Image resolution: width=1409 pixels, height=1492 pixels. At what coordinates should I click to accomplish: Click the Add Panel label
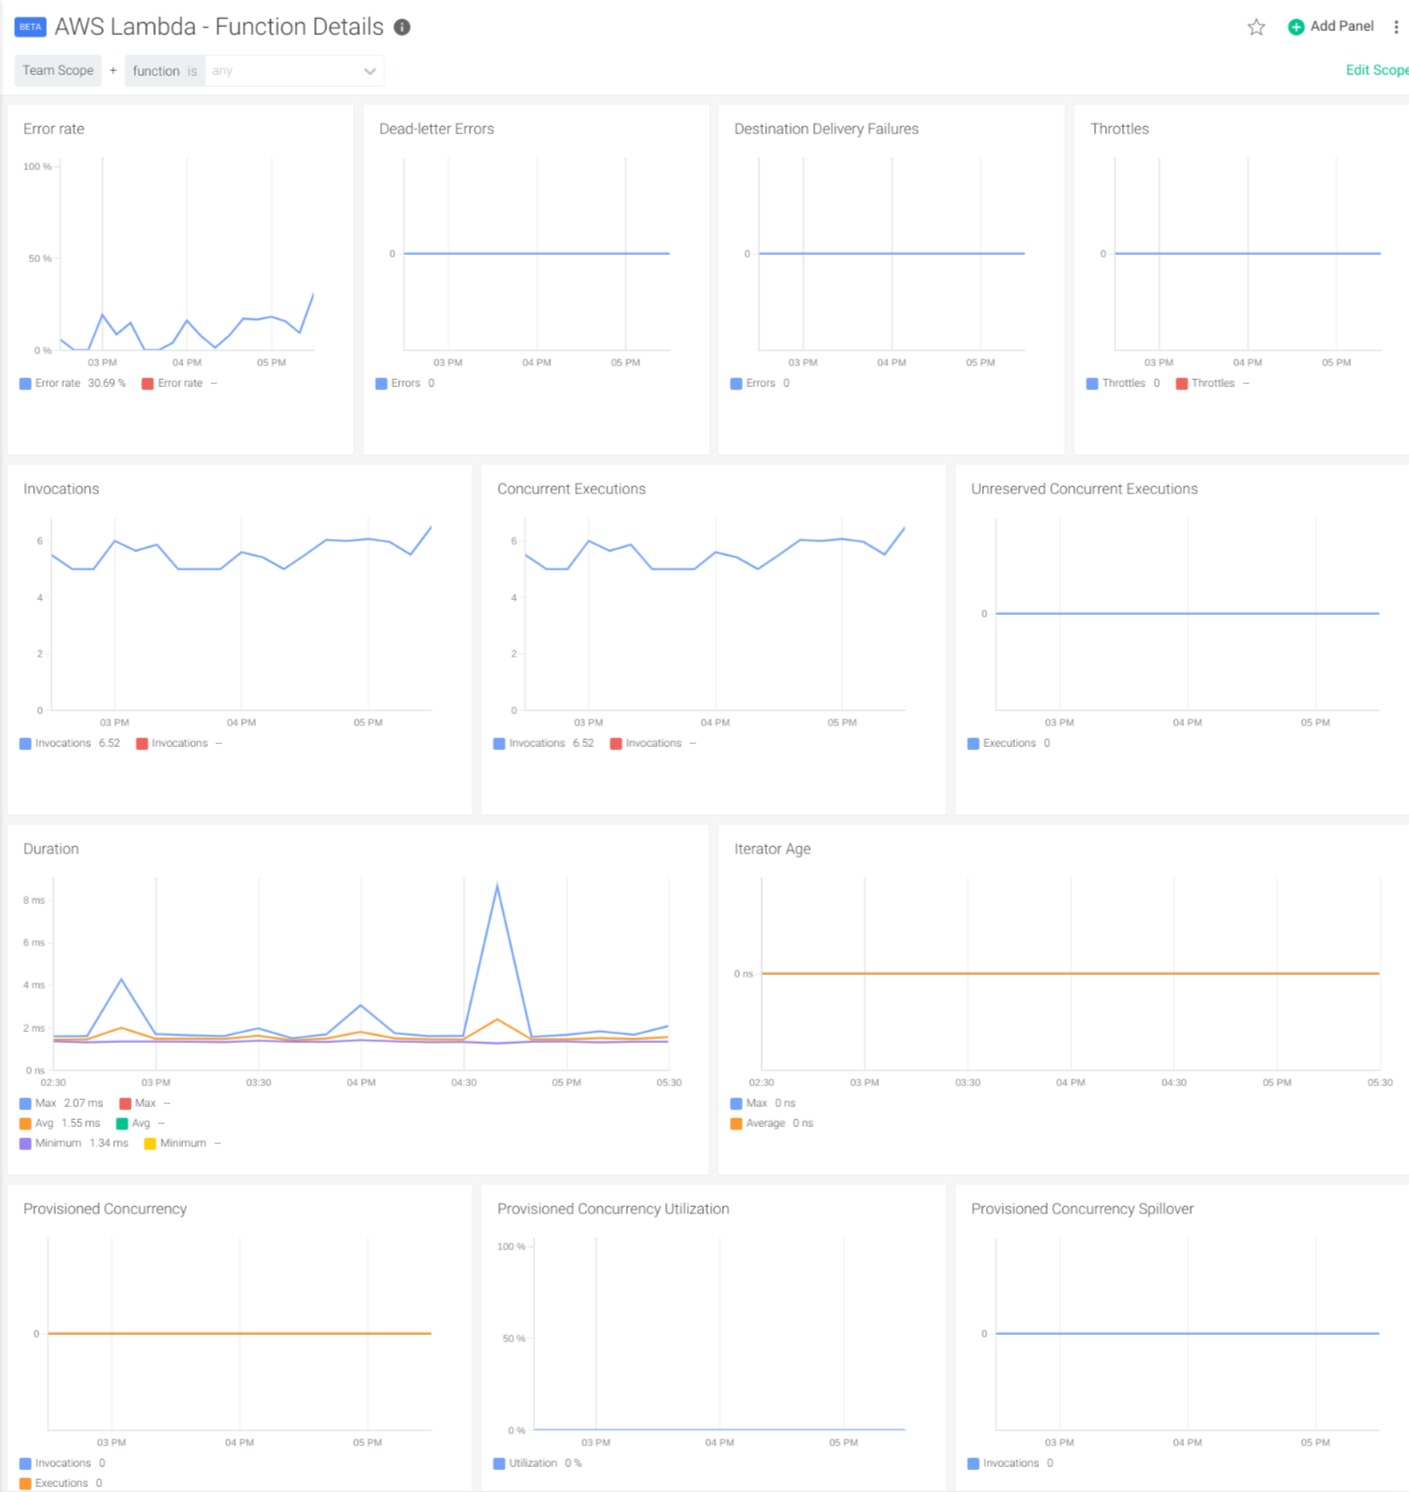click(1342, 26)
